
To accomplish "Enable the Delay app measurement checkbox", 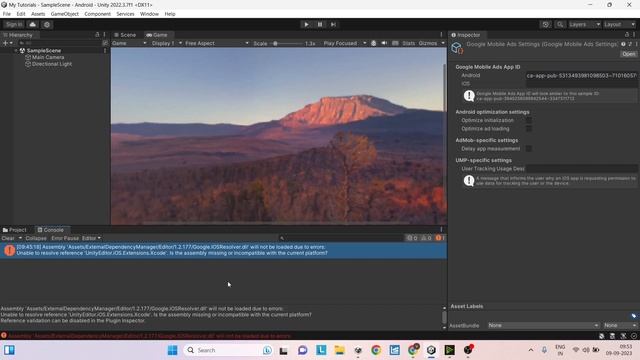I will pos(529,149).
